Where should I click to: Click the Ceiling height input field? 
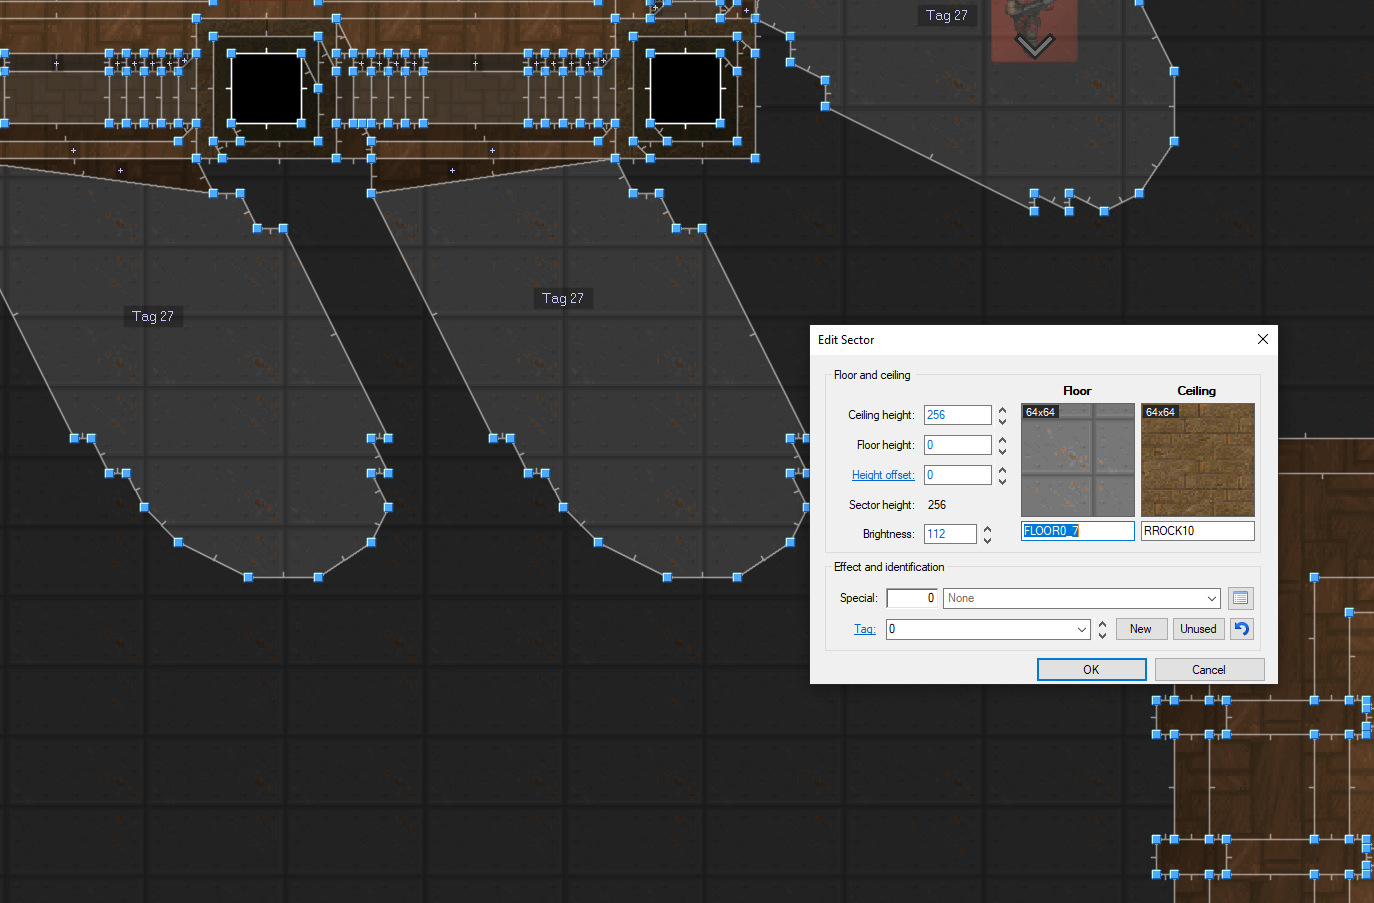click(x=956, y=415)
